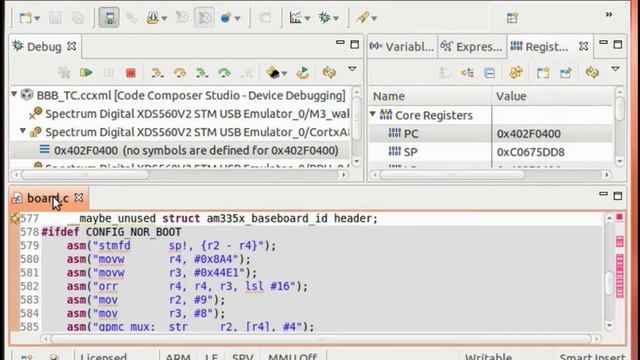640x360 pixels.
Task: Click the Step Into icon
Action: click(158, 73)
